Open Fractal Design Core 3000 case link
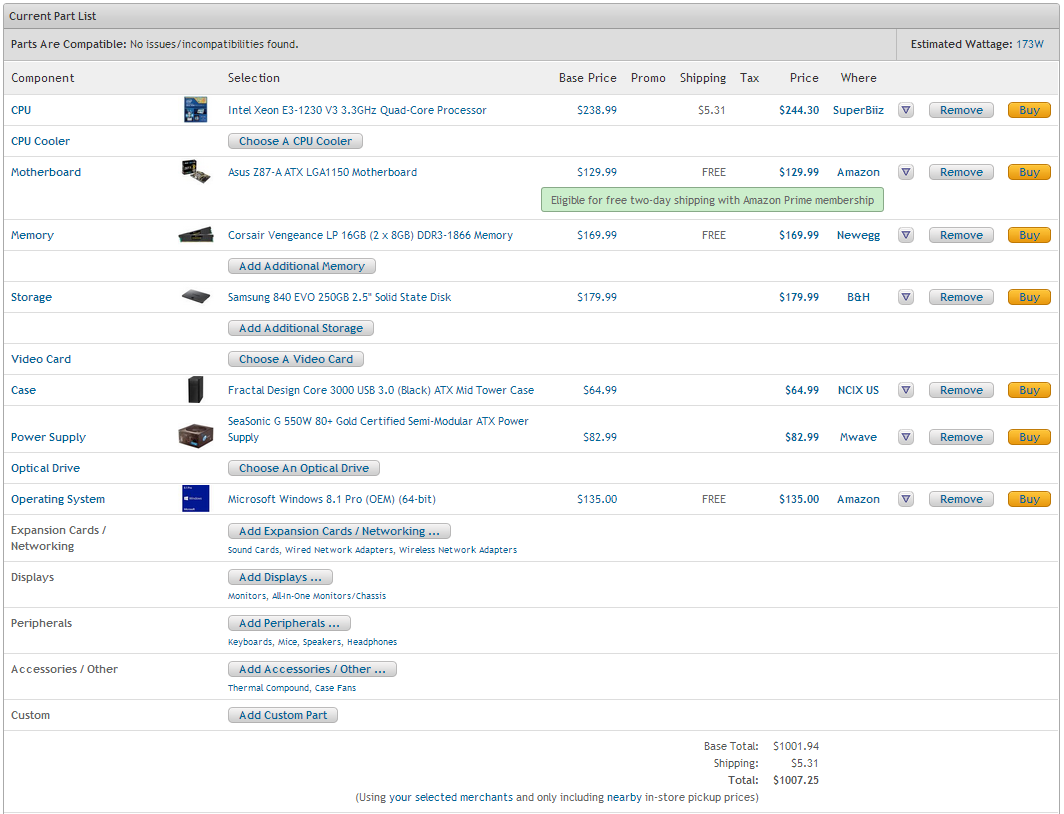This screenshot has width=1064, height=814. pos(381,390)
